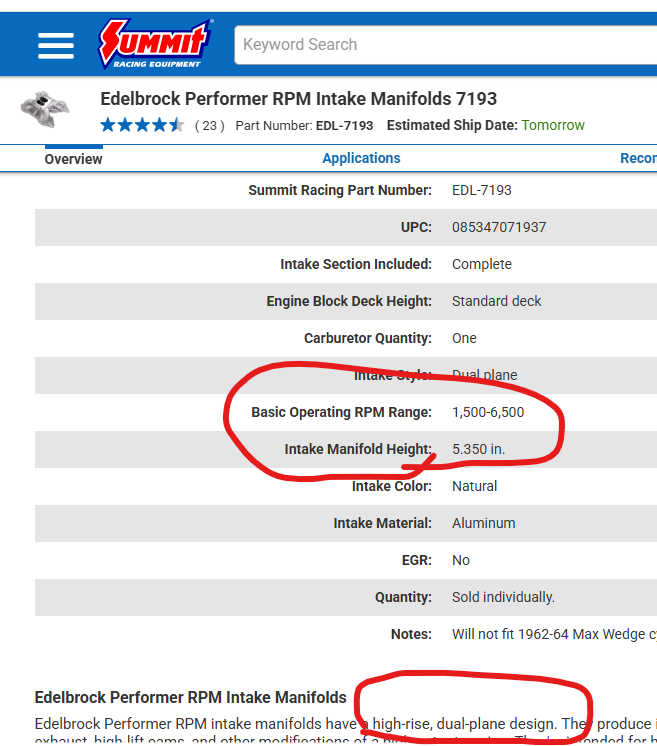Click the bold description section heading
Image resolution: width=657 pixels, height=746 pixels.
pos(191,697)
